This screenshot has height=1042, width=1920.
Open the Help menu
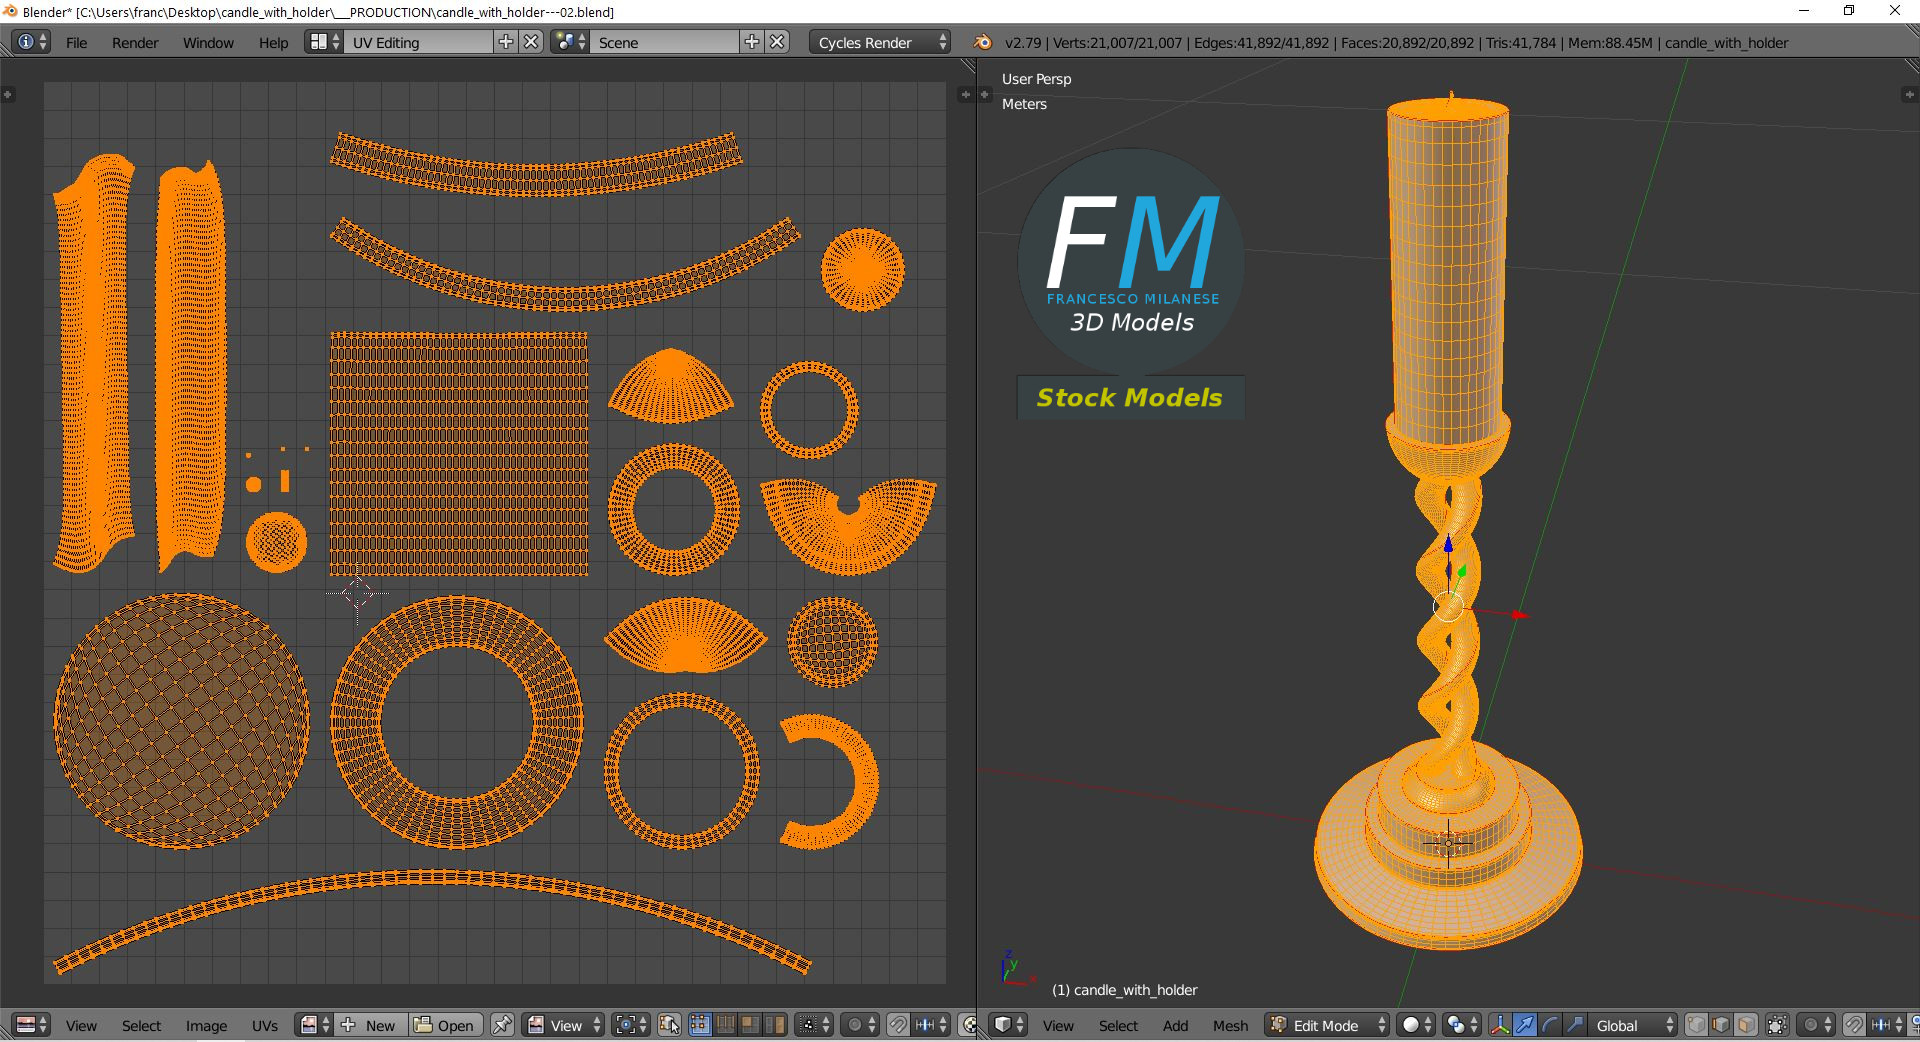pyautogui.click(x=273, y=43)
